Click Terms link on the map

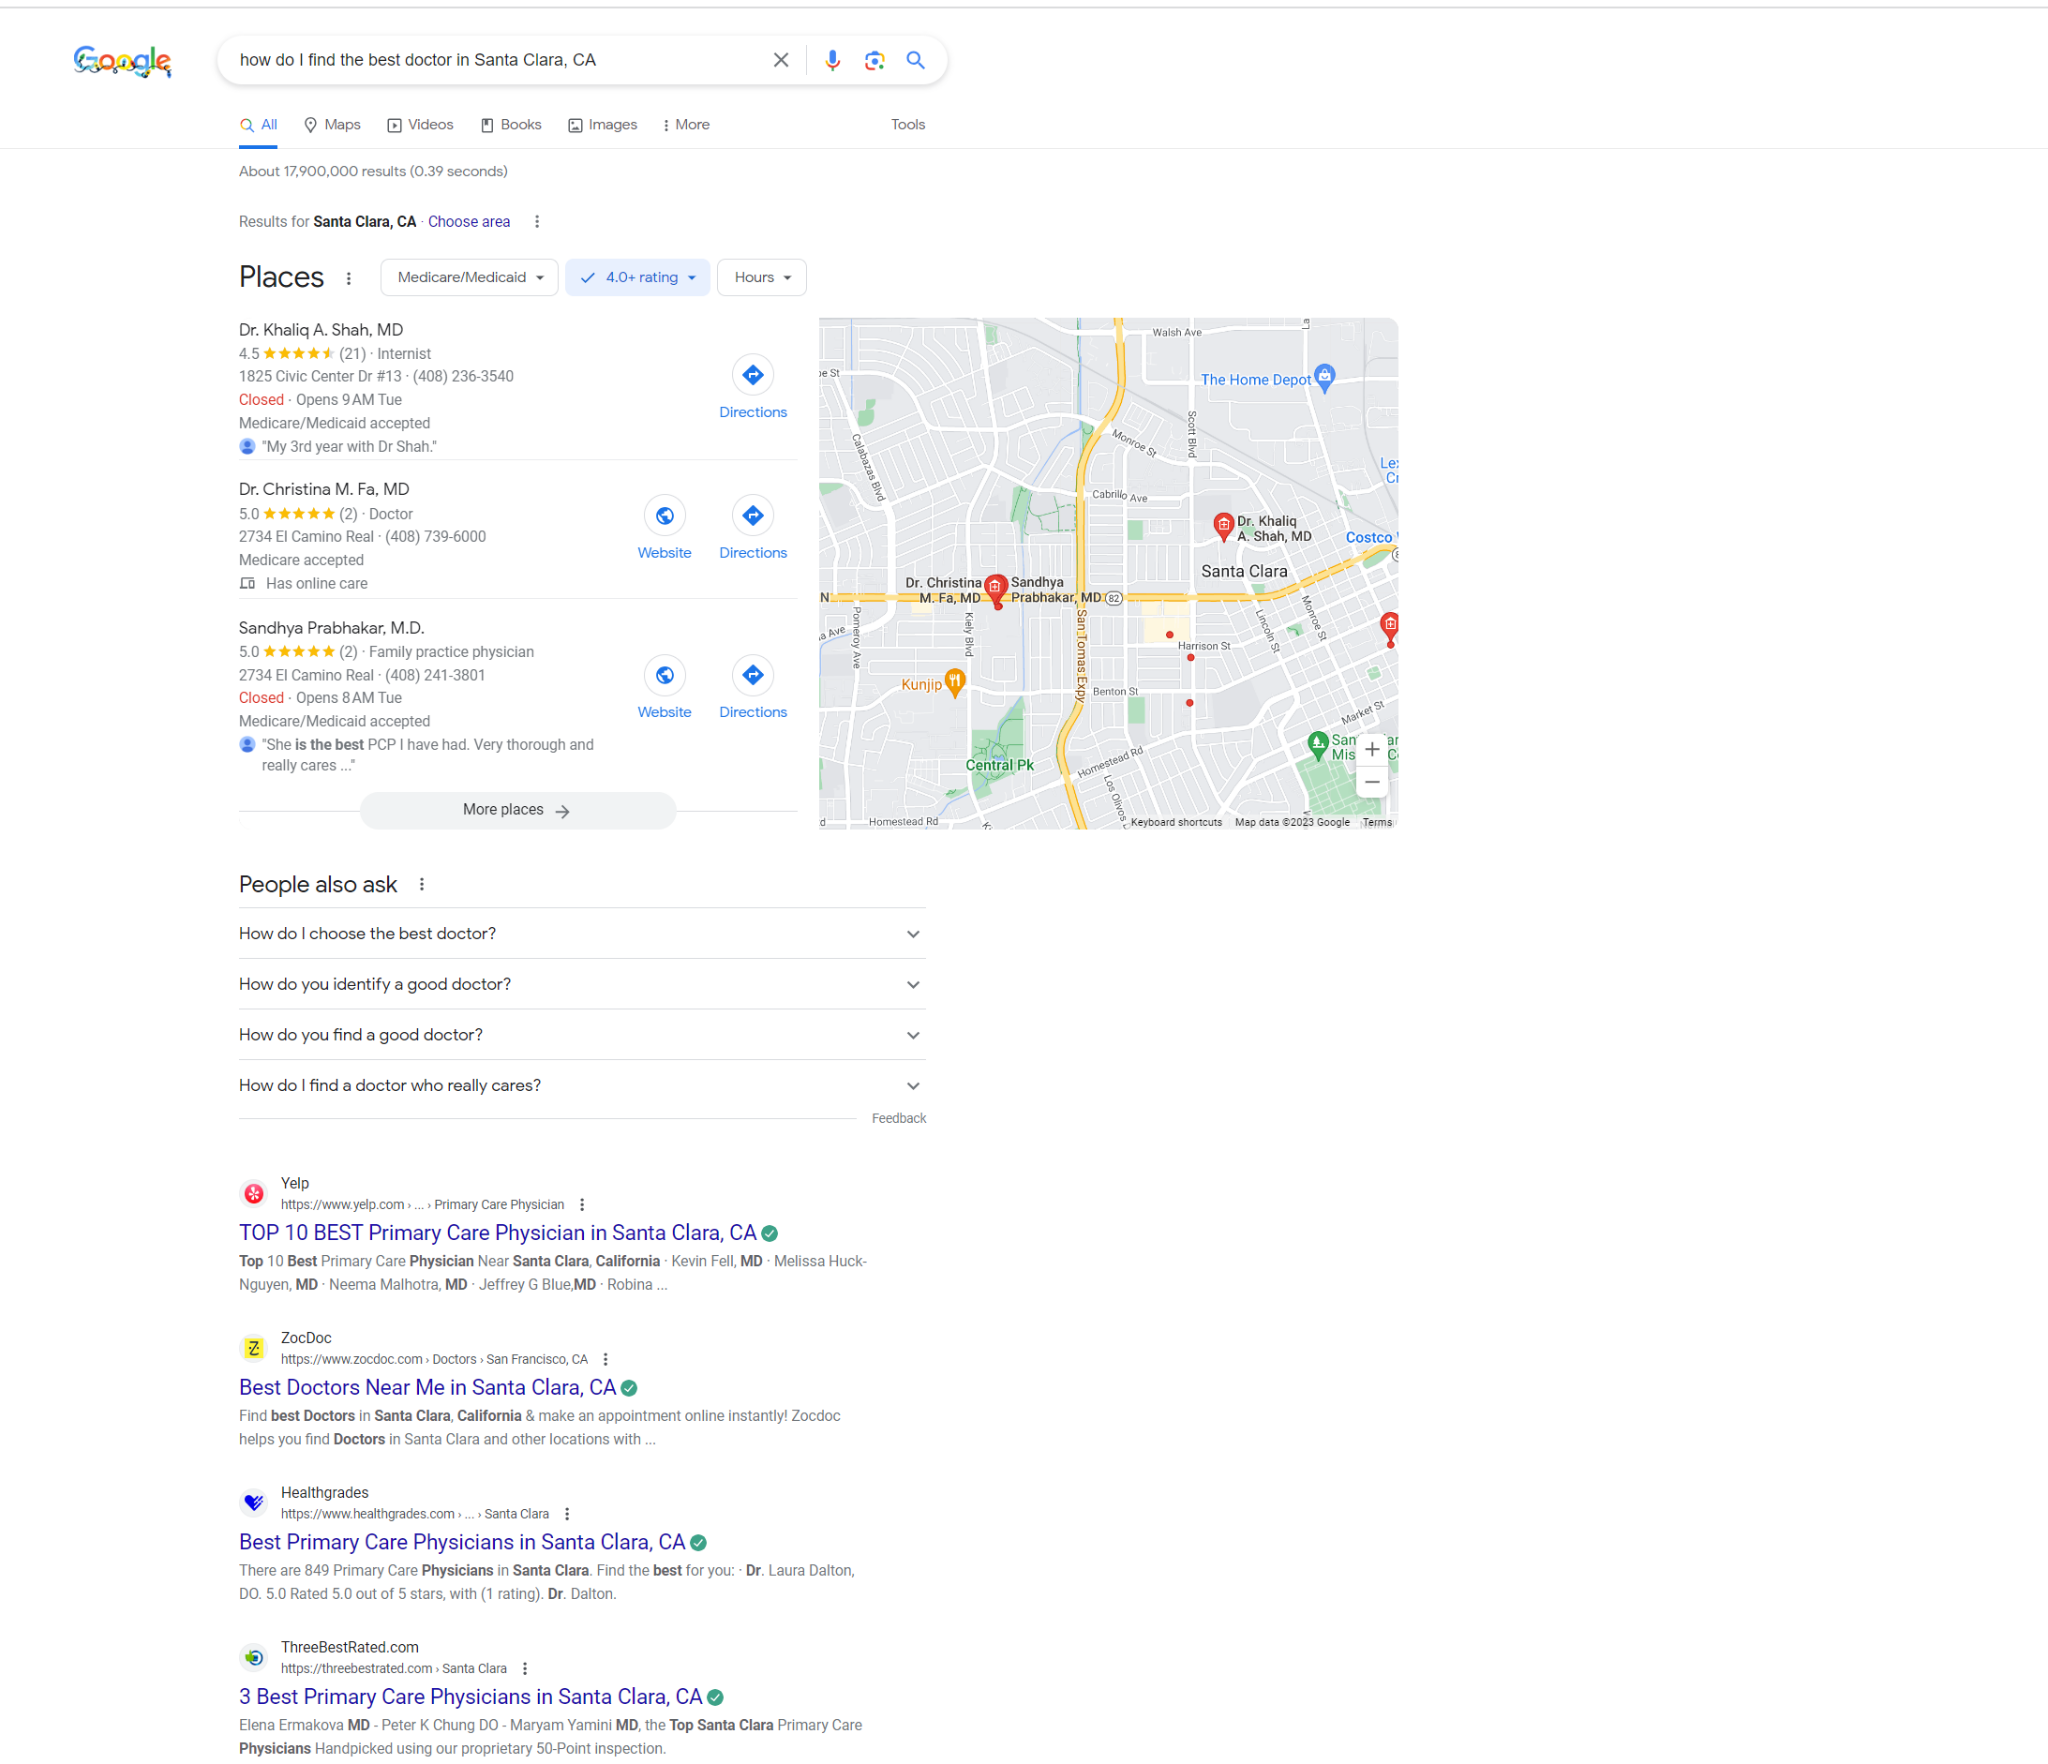point(1377,823)
